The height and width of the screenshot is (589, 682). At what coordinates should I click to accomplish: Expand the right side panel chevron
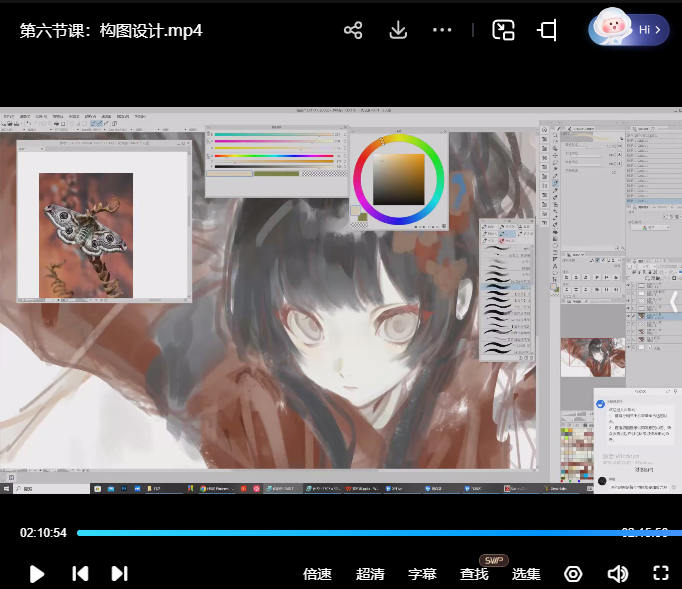673,300
